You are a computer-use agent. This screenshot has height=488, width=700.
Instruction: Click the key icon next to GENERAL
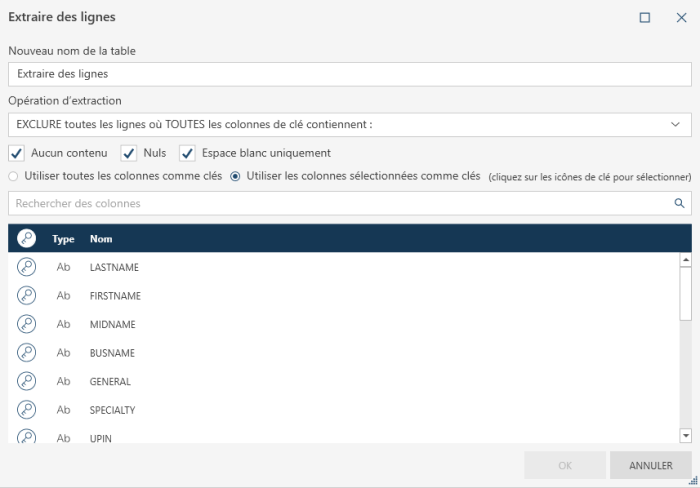coord(27,381)
